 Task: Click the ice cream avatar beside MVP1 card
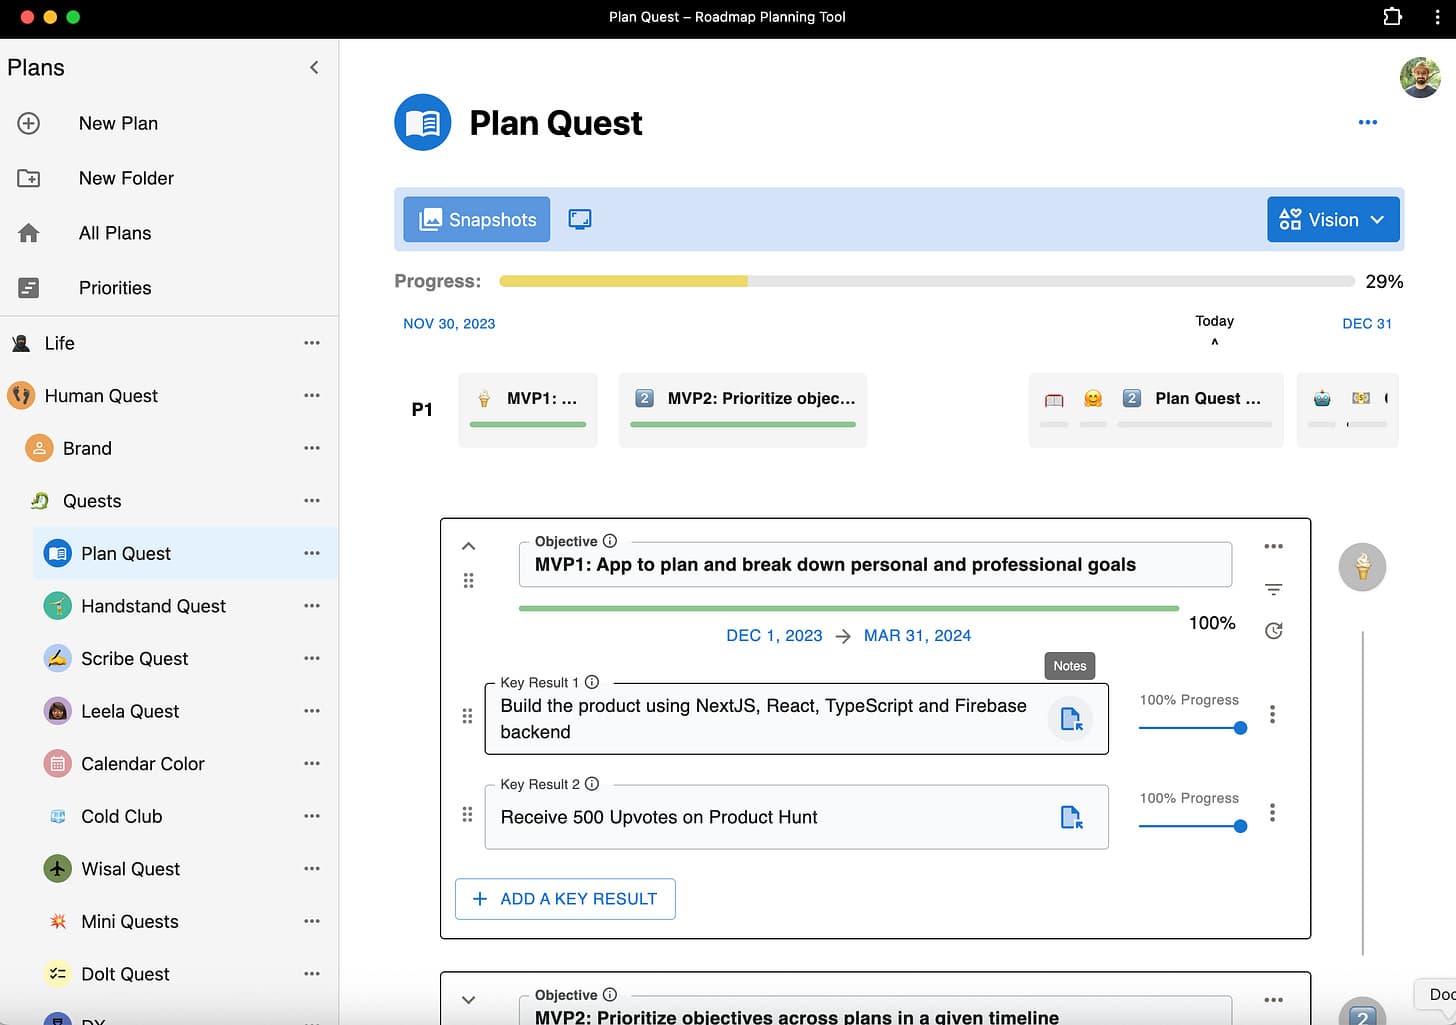[x=1362, y=567]
